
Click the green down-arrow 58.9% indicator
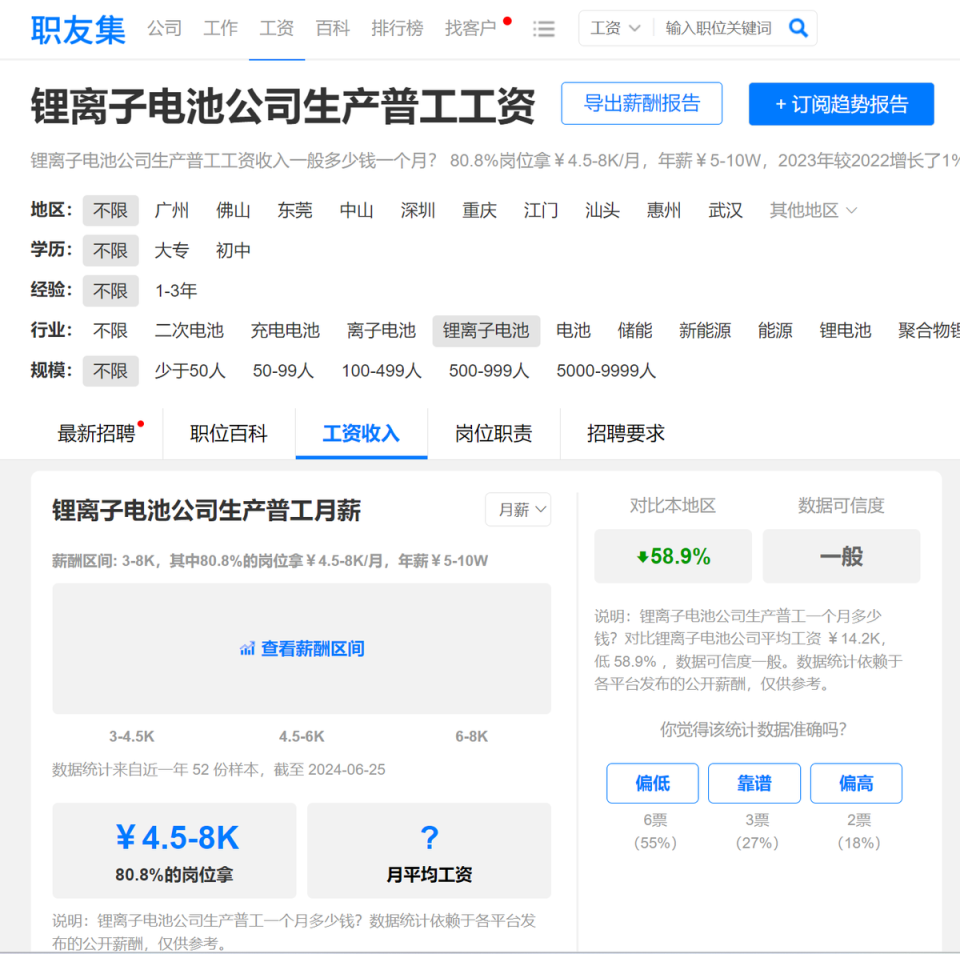pos(673,556)
